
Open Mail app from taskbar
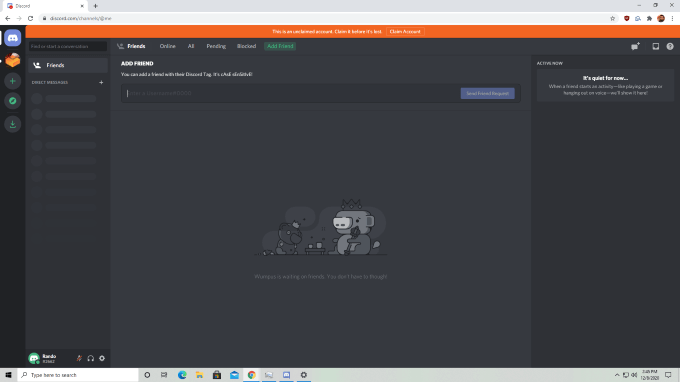234,375
